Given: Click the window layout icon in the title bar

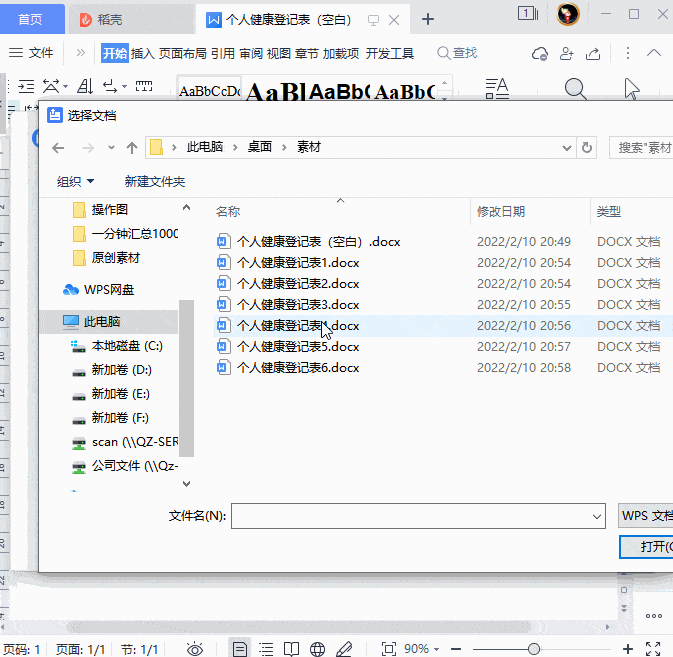Looking at the screenshot, I should 527,14.
